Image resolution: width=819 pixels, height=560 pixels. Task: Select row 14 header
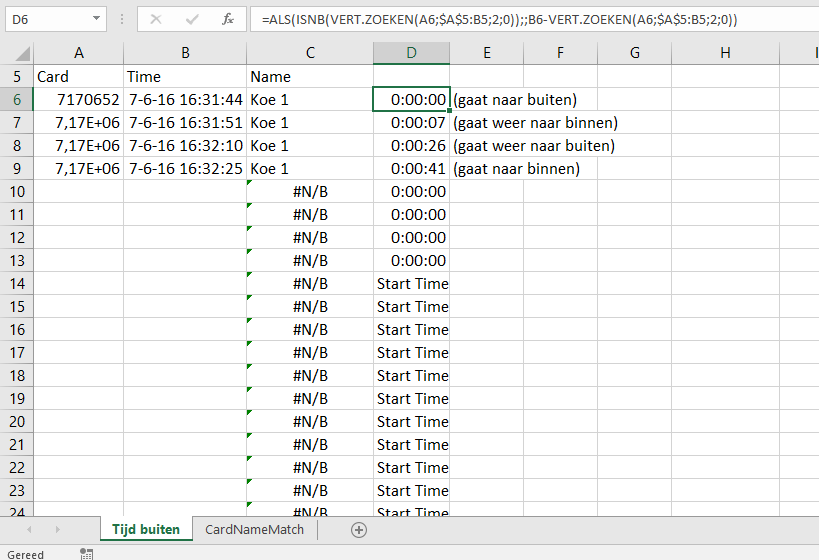click(x=17, y=284)
